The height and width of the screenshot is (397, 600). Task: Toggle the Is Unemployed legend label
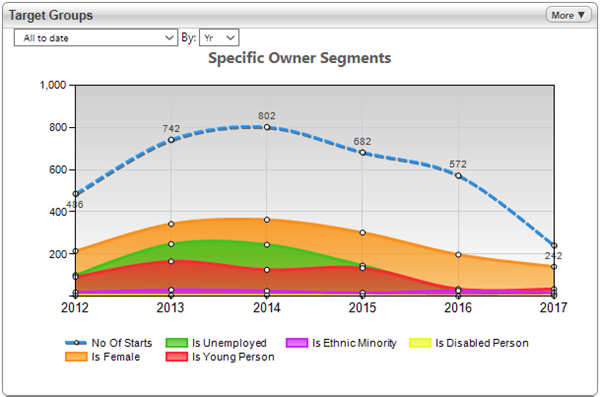click(229, 343)
